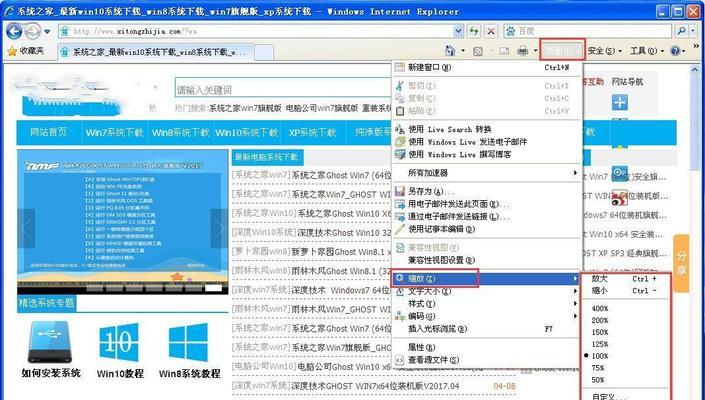The image size is (705, 400).
Task: Choose 使用 Windows Live 发送电子邮件
Action: (487, 142)
